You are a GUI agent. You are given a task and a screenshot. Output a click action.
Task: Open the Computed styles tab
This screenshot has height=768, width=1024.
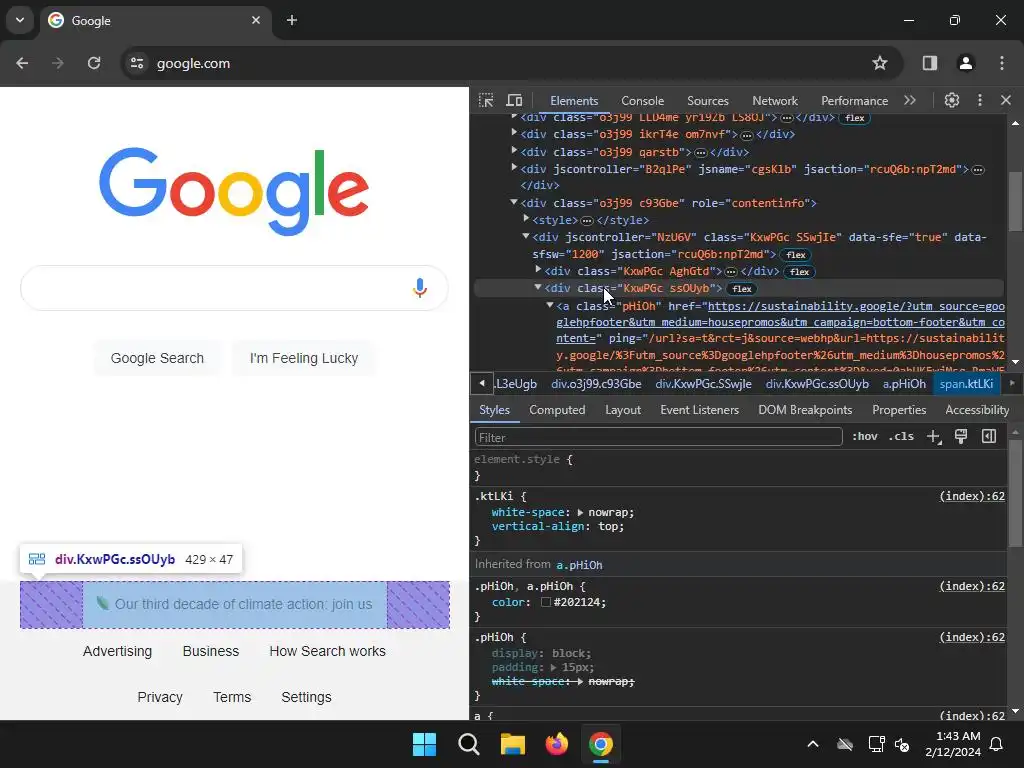pyautogui.click(x=557, y=409)
